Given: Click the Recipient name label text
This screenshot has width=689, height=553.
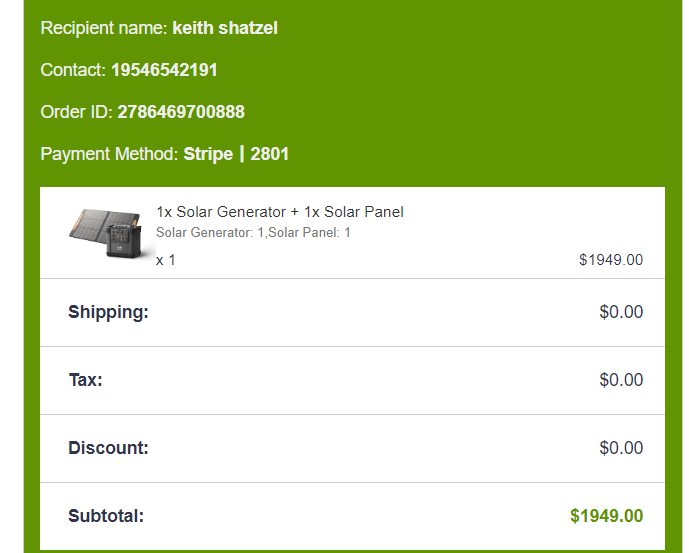Looking at the screenshot, I should 103,28.
